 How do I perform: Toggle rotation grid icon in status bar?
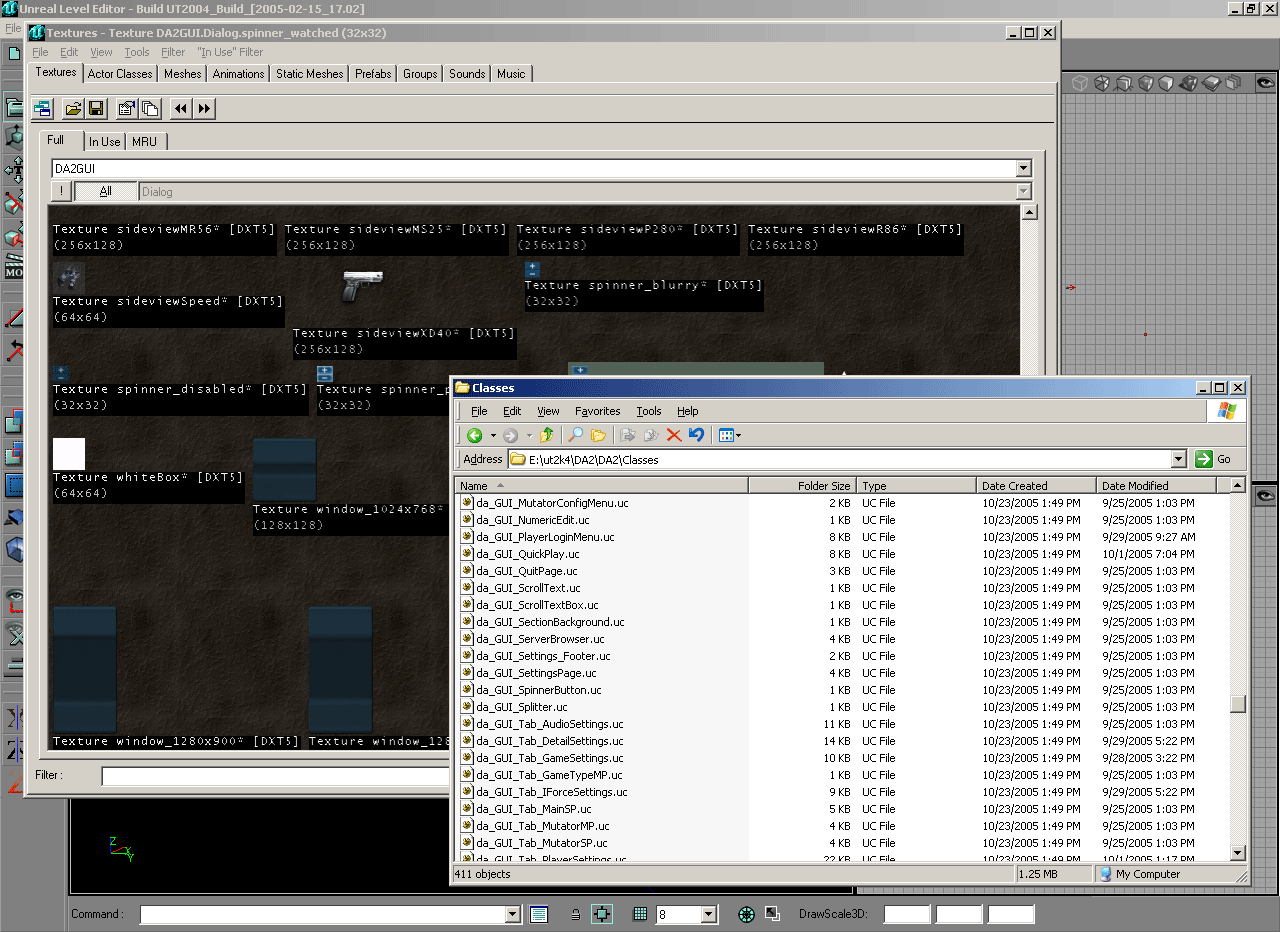[x=746, y=914]
